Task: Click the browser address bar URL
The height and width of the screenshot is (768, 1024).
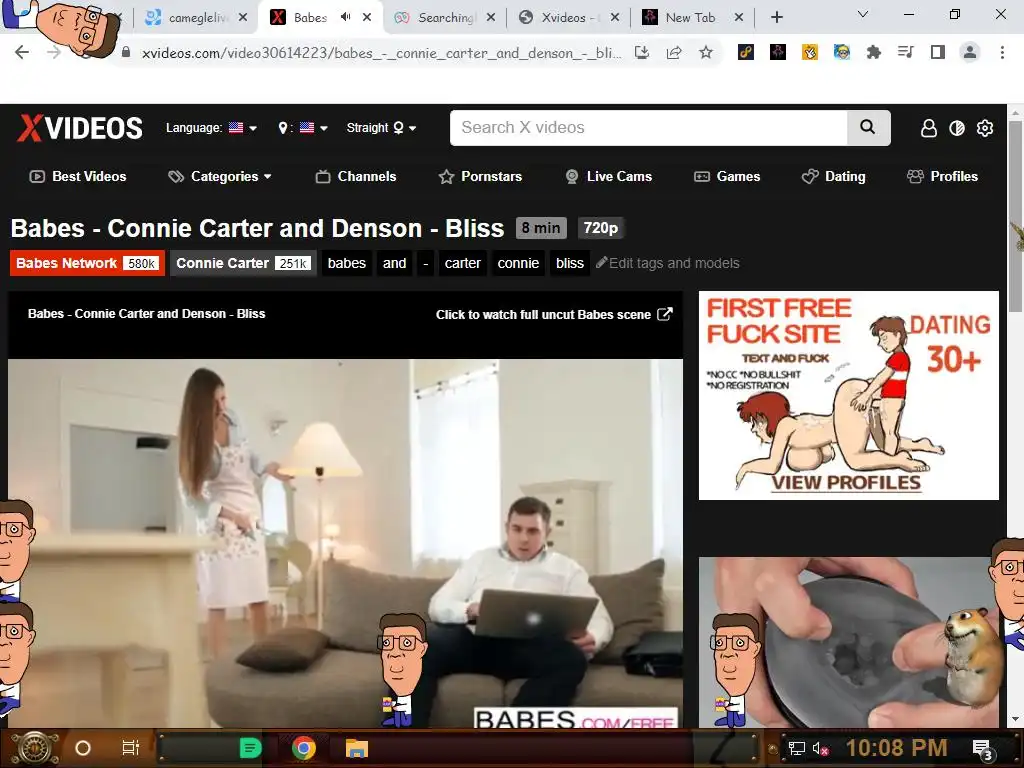Action: pyautogui.click(x=381, y=53)
